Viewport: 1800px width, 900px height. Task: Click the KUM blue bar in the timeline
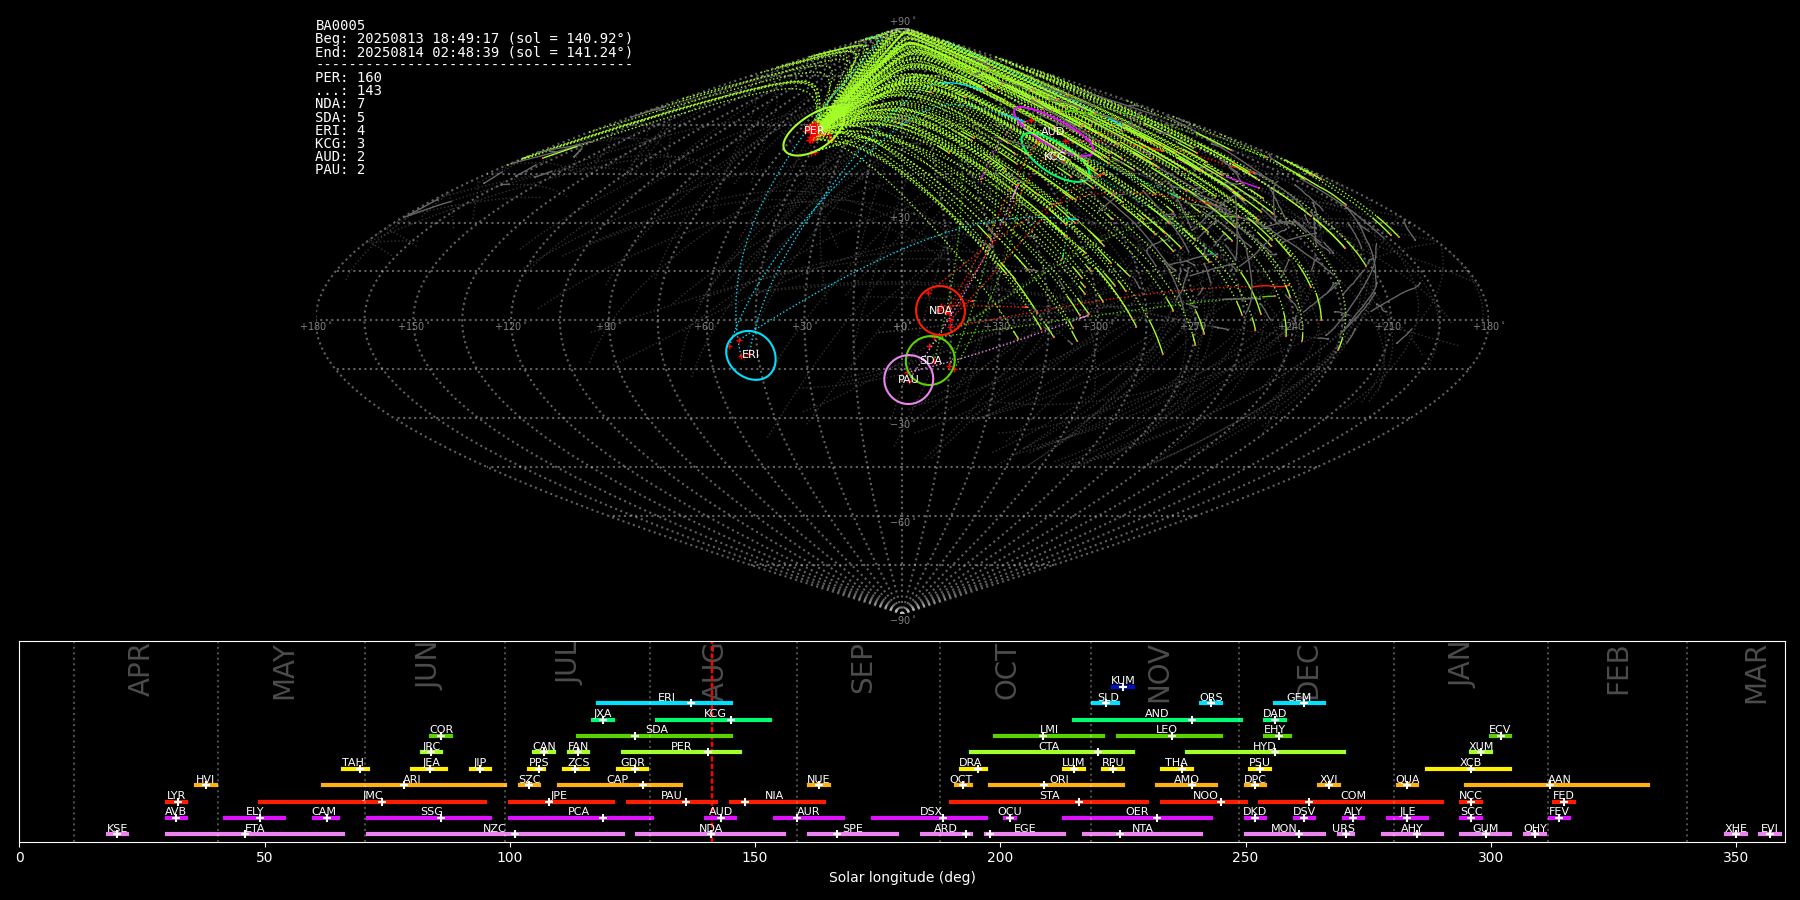pyautogui.click(x=1123, y=687)
